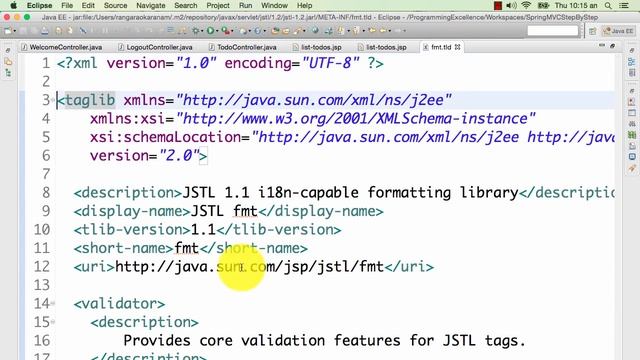Viewport: 640px width, 360px height.
Task: Switch to the Java EE perspective
Action: pos(618,31)
